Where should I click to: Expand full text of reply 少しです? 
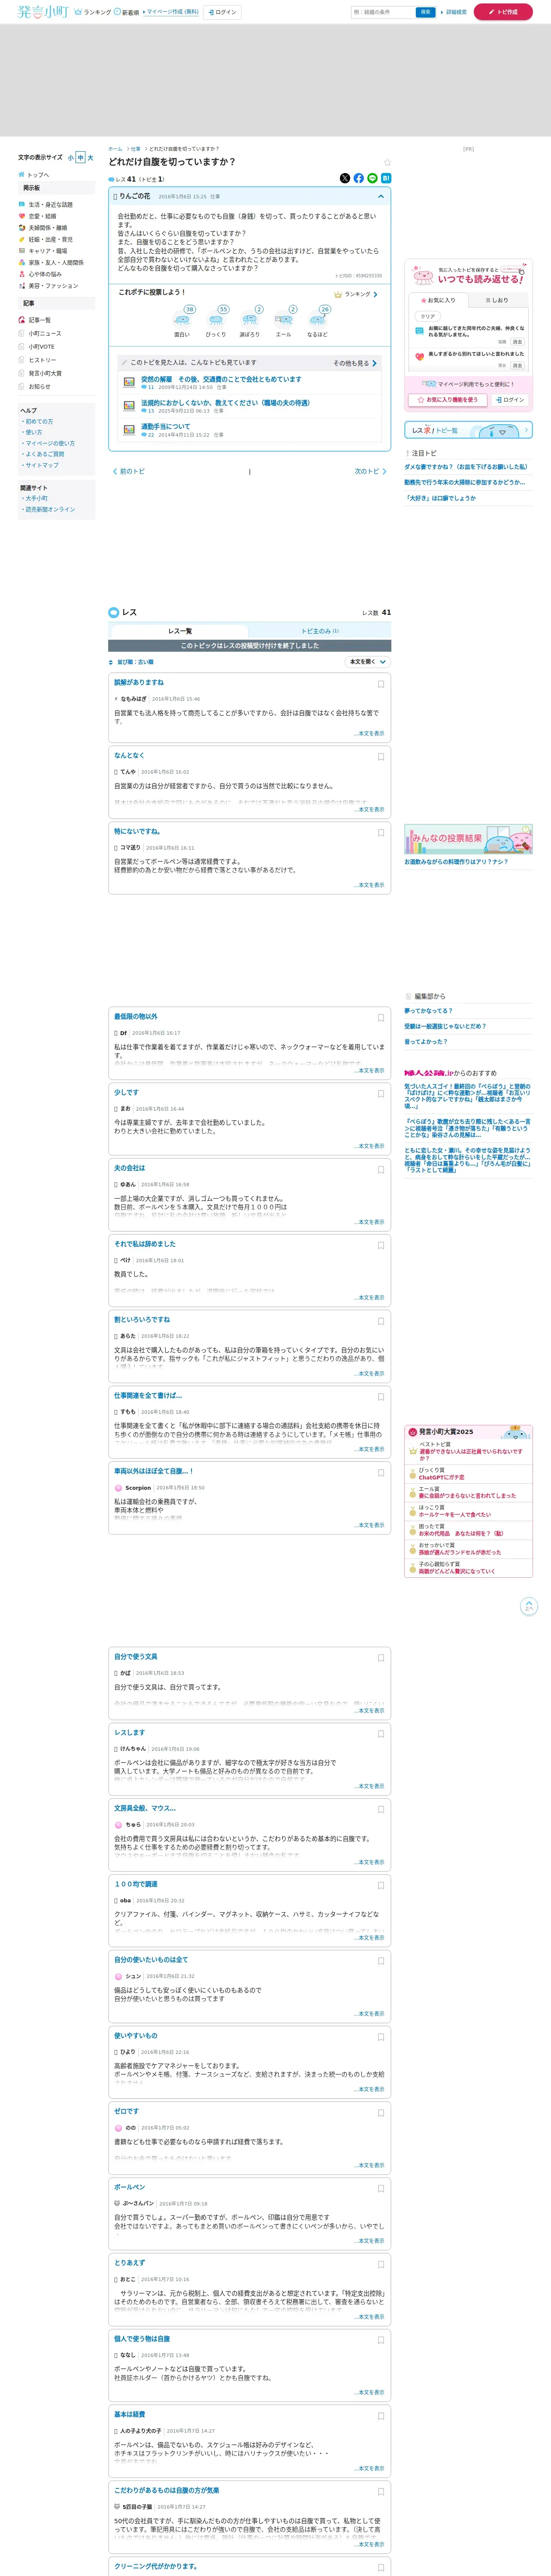(369, 1146)
